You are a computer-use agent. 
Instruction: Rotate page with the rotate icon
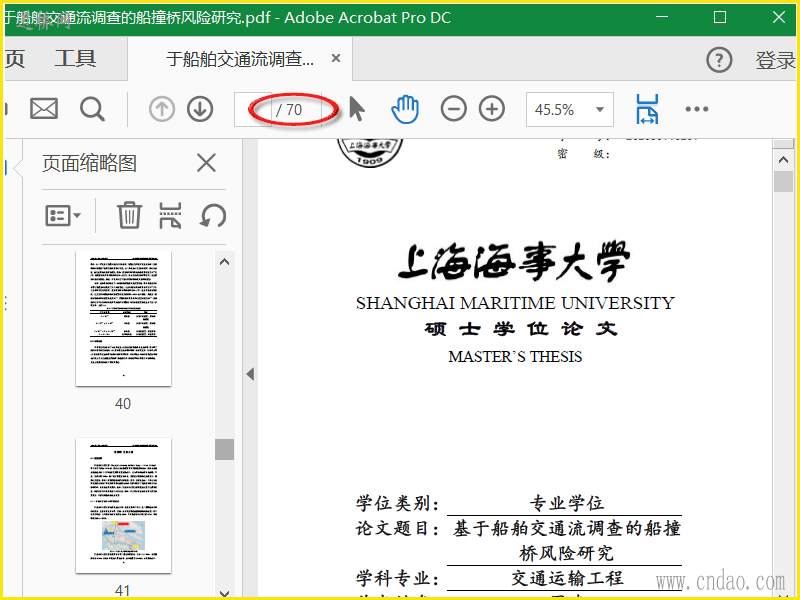(212, 215)
